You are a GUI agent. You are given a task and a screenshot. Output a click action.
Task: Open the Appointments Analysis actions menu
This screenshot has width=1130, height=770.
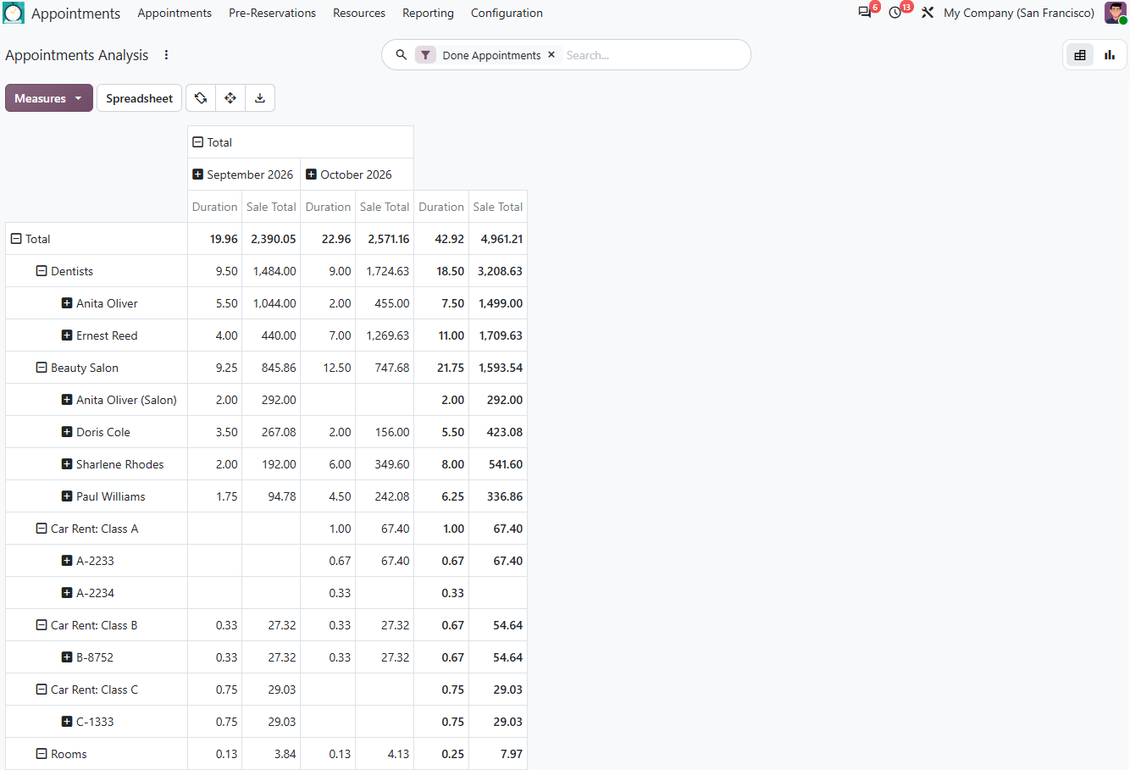166,55
